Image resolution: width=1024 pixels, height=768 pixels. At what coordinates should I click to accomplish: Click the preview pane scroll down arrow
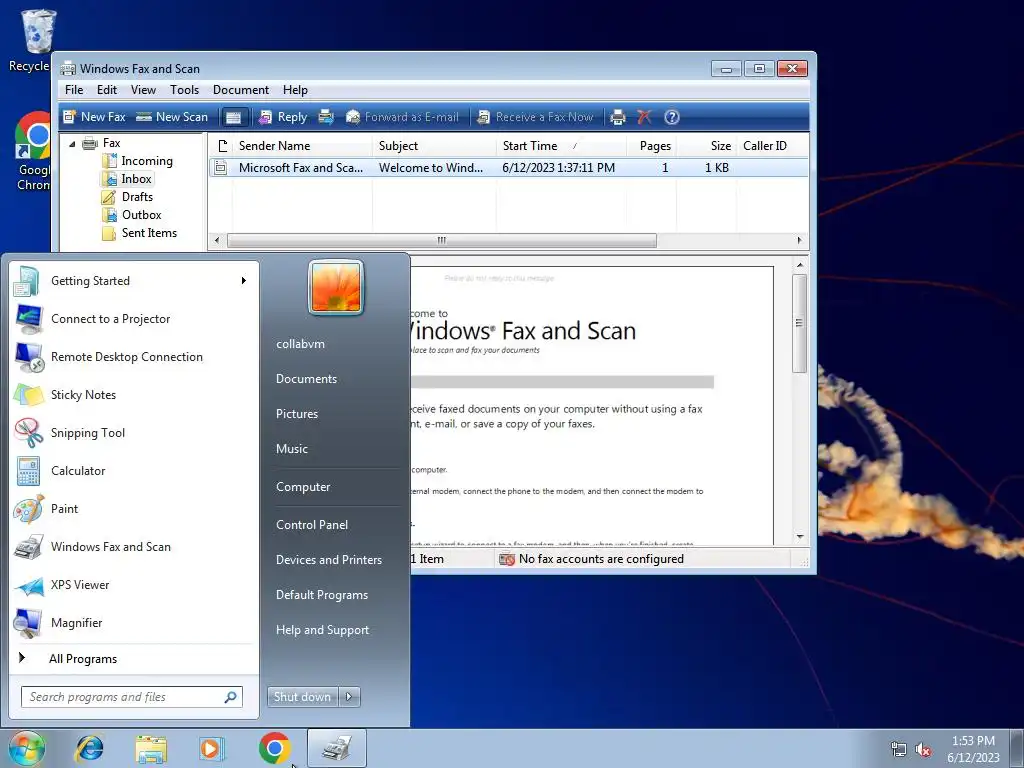coord(799,537)
